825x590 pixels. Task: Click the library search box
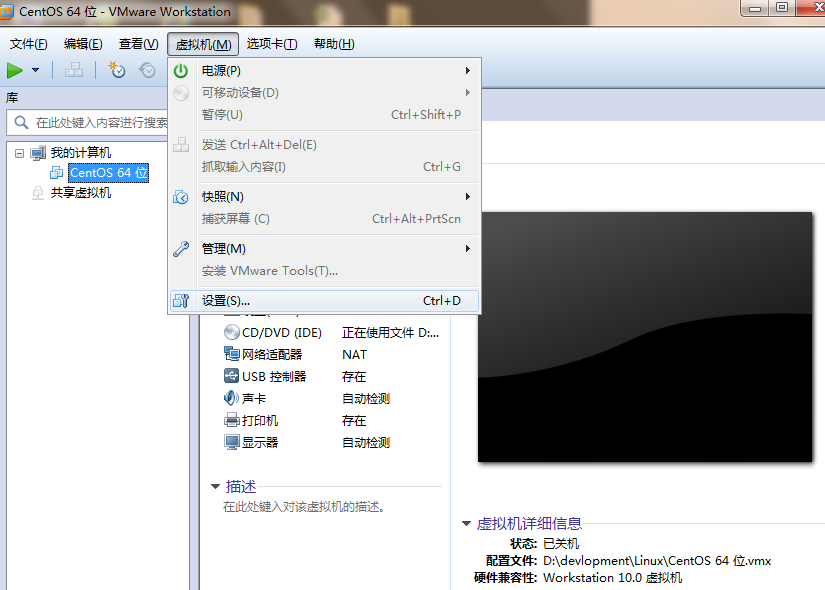point(88,123)
